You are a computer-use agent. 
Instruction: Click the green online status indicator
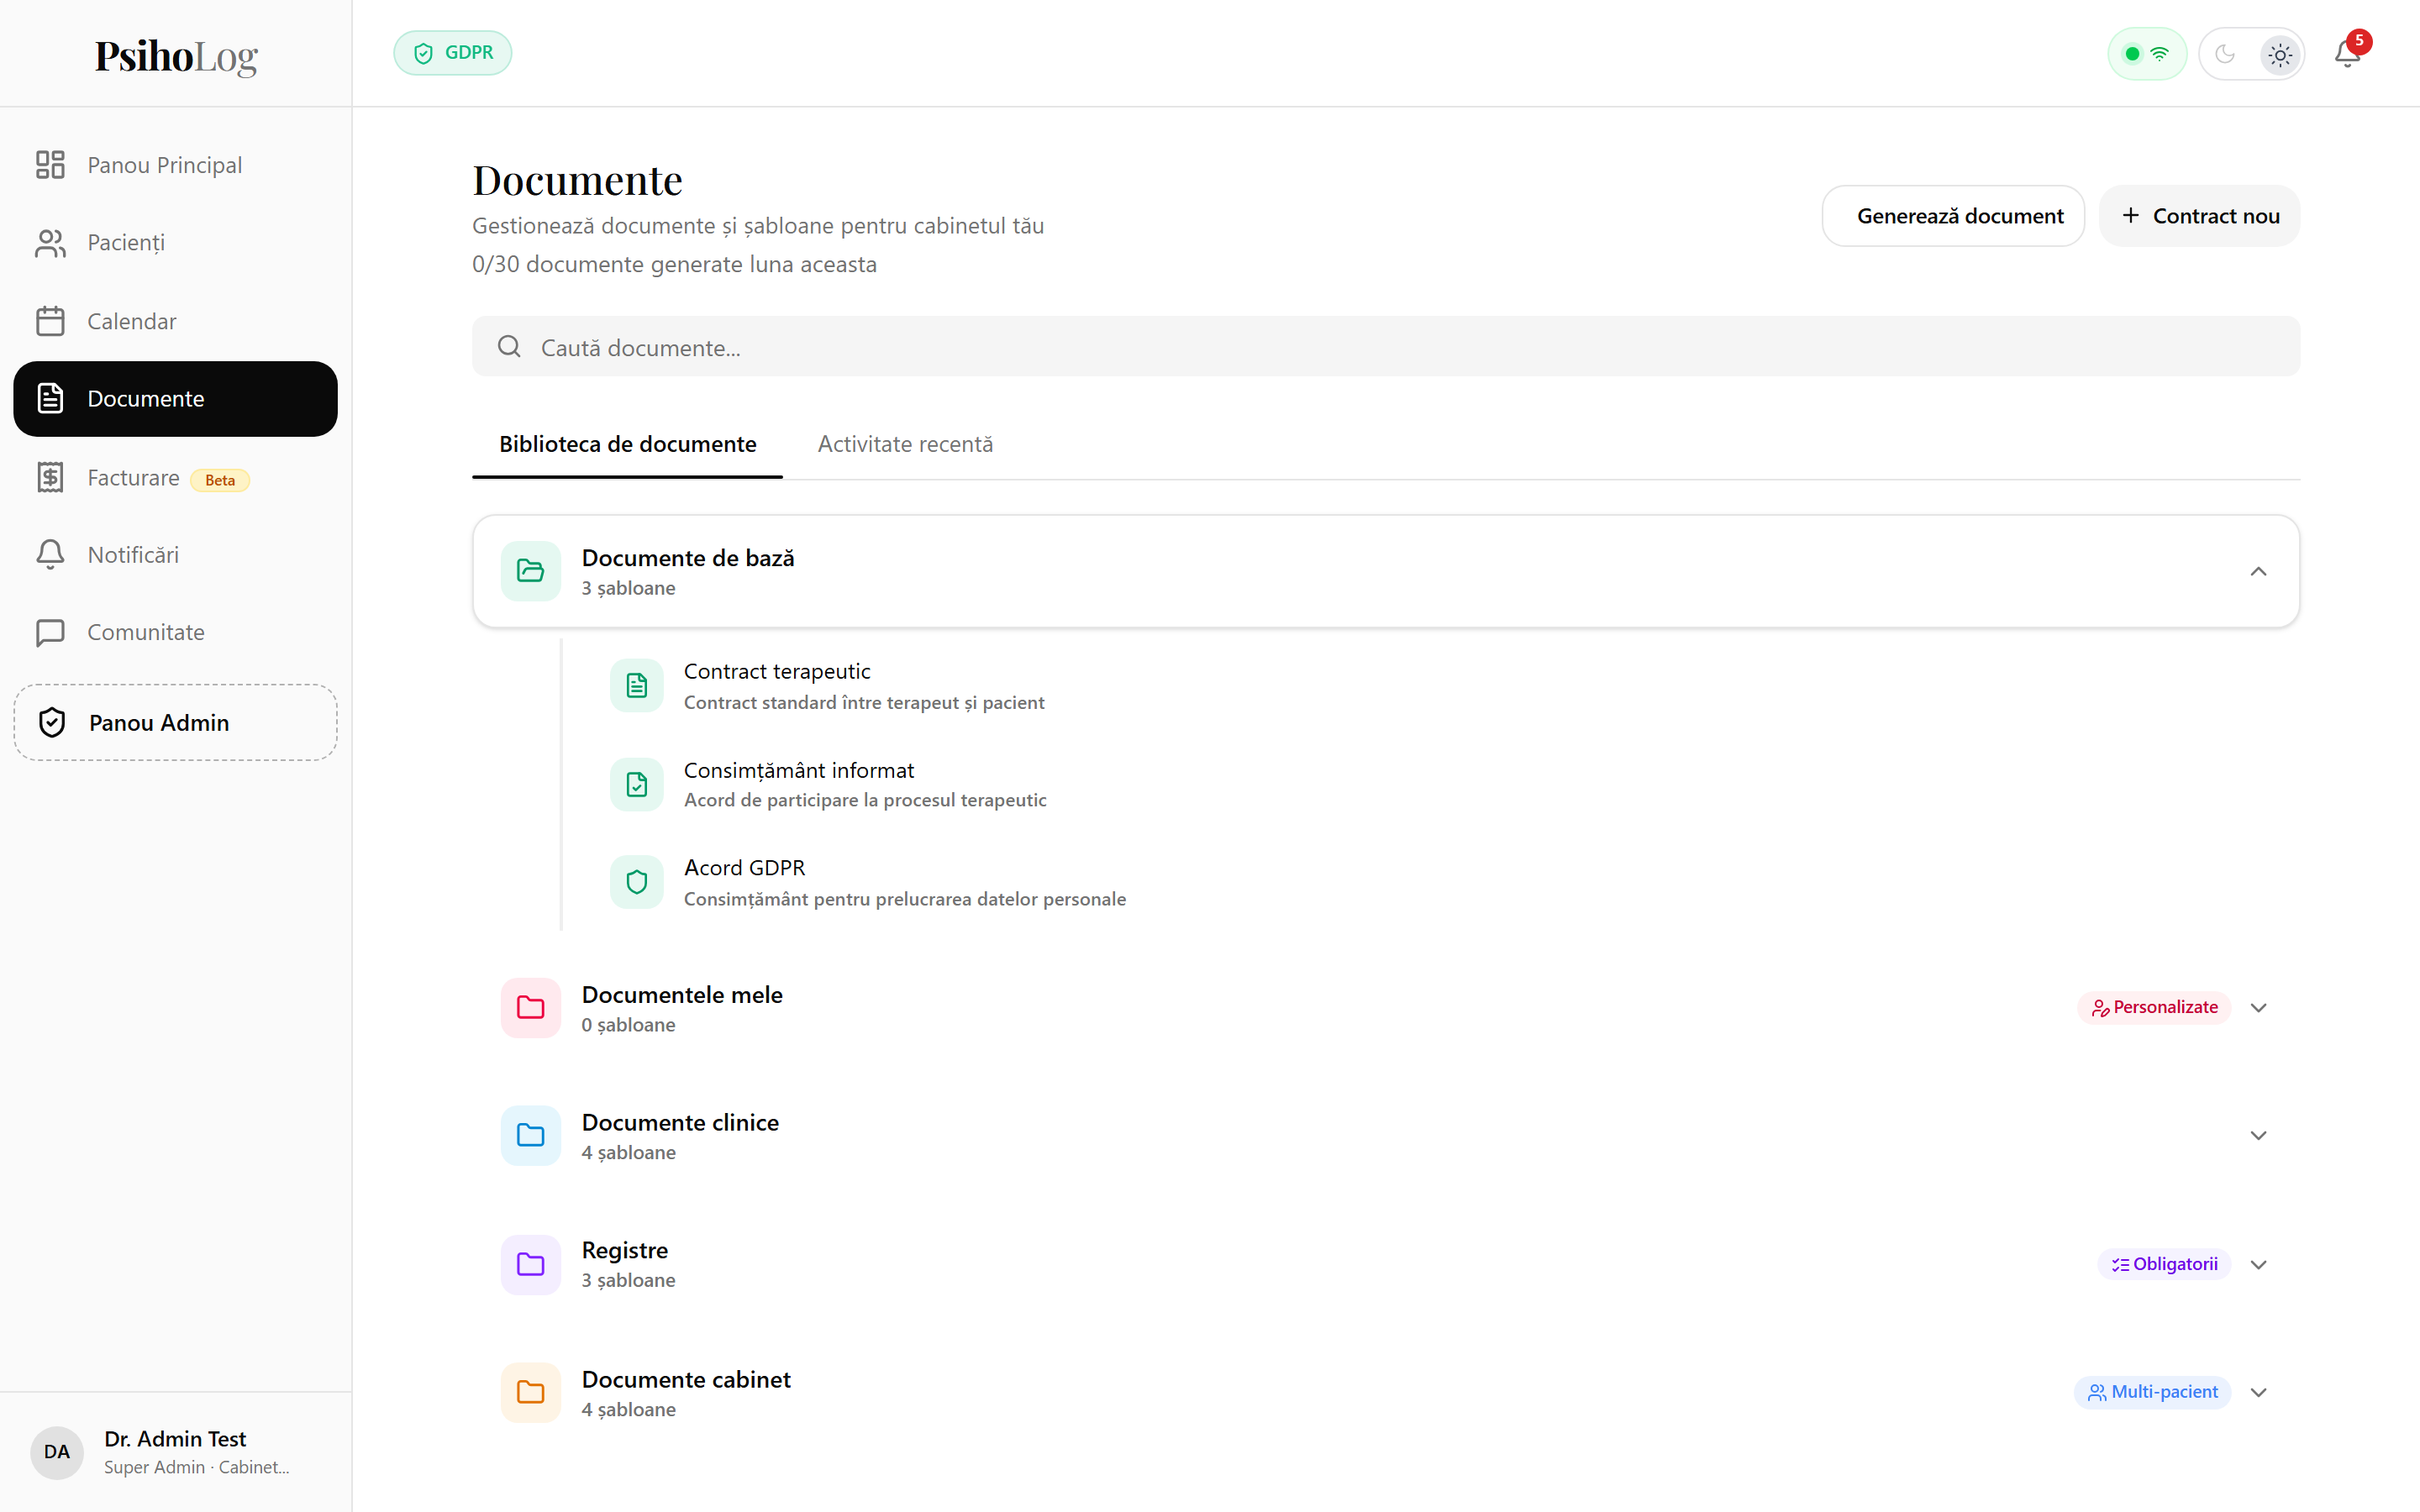point(2133,54)
